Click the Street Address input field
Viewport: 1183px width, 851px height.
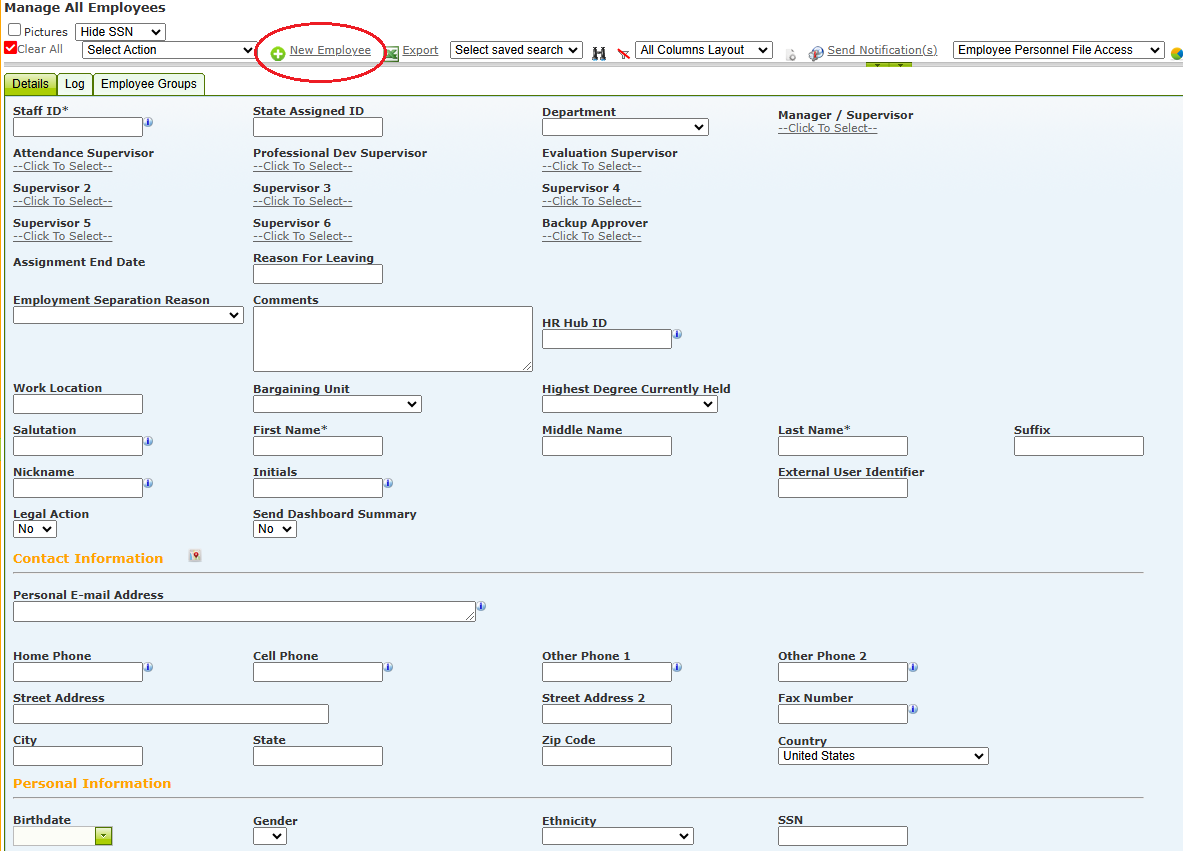tap(171, 714)
